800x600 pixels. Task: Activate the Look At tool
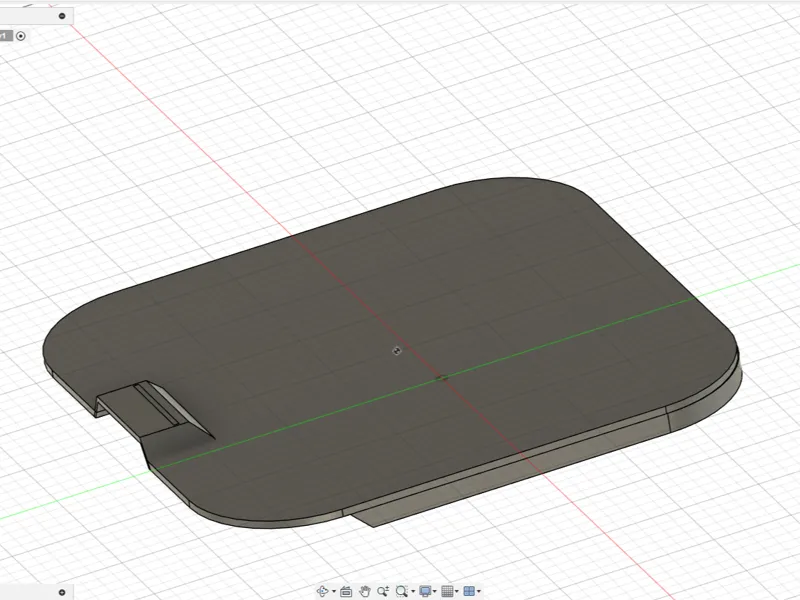pos(346,591)
